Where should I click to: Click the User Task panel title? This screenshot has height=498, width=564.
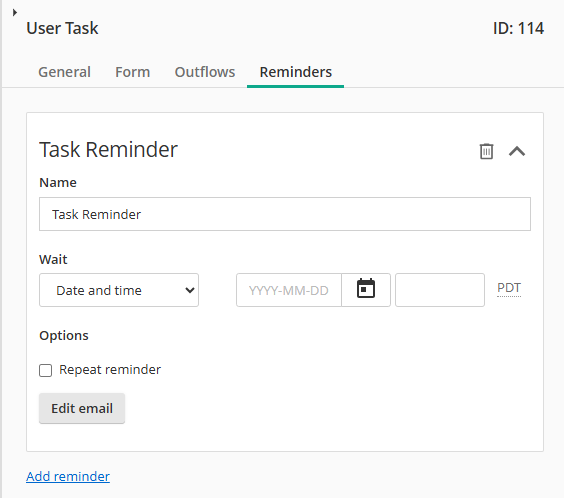pyautogui.click(x=62, y=28)
